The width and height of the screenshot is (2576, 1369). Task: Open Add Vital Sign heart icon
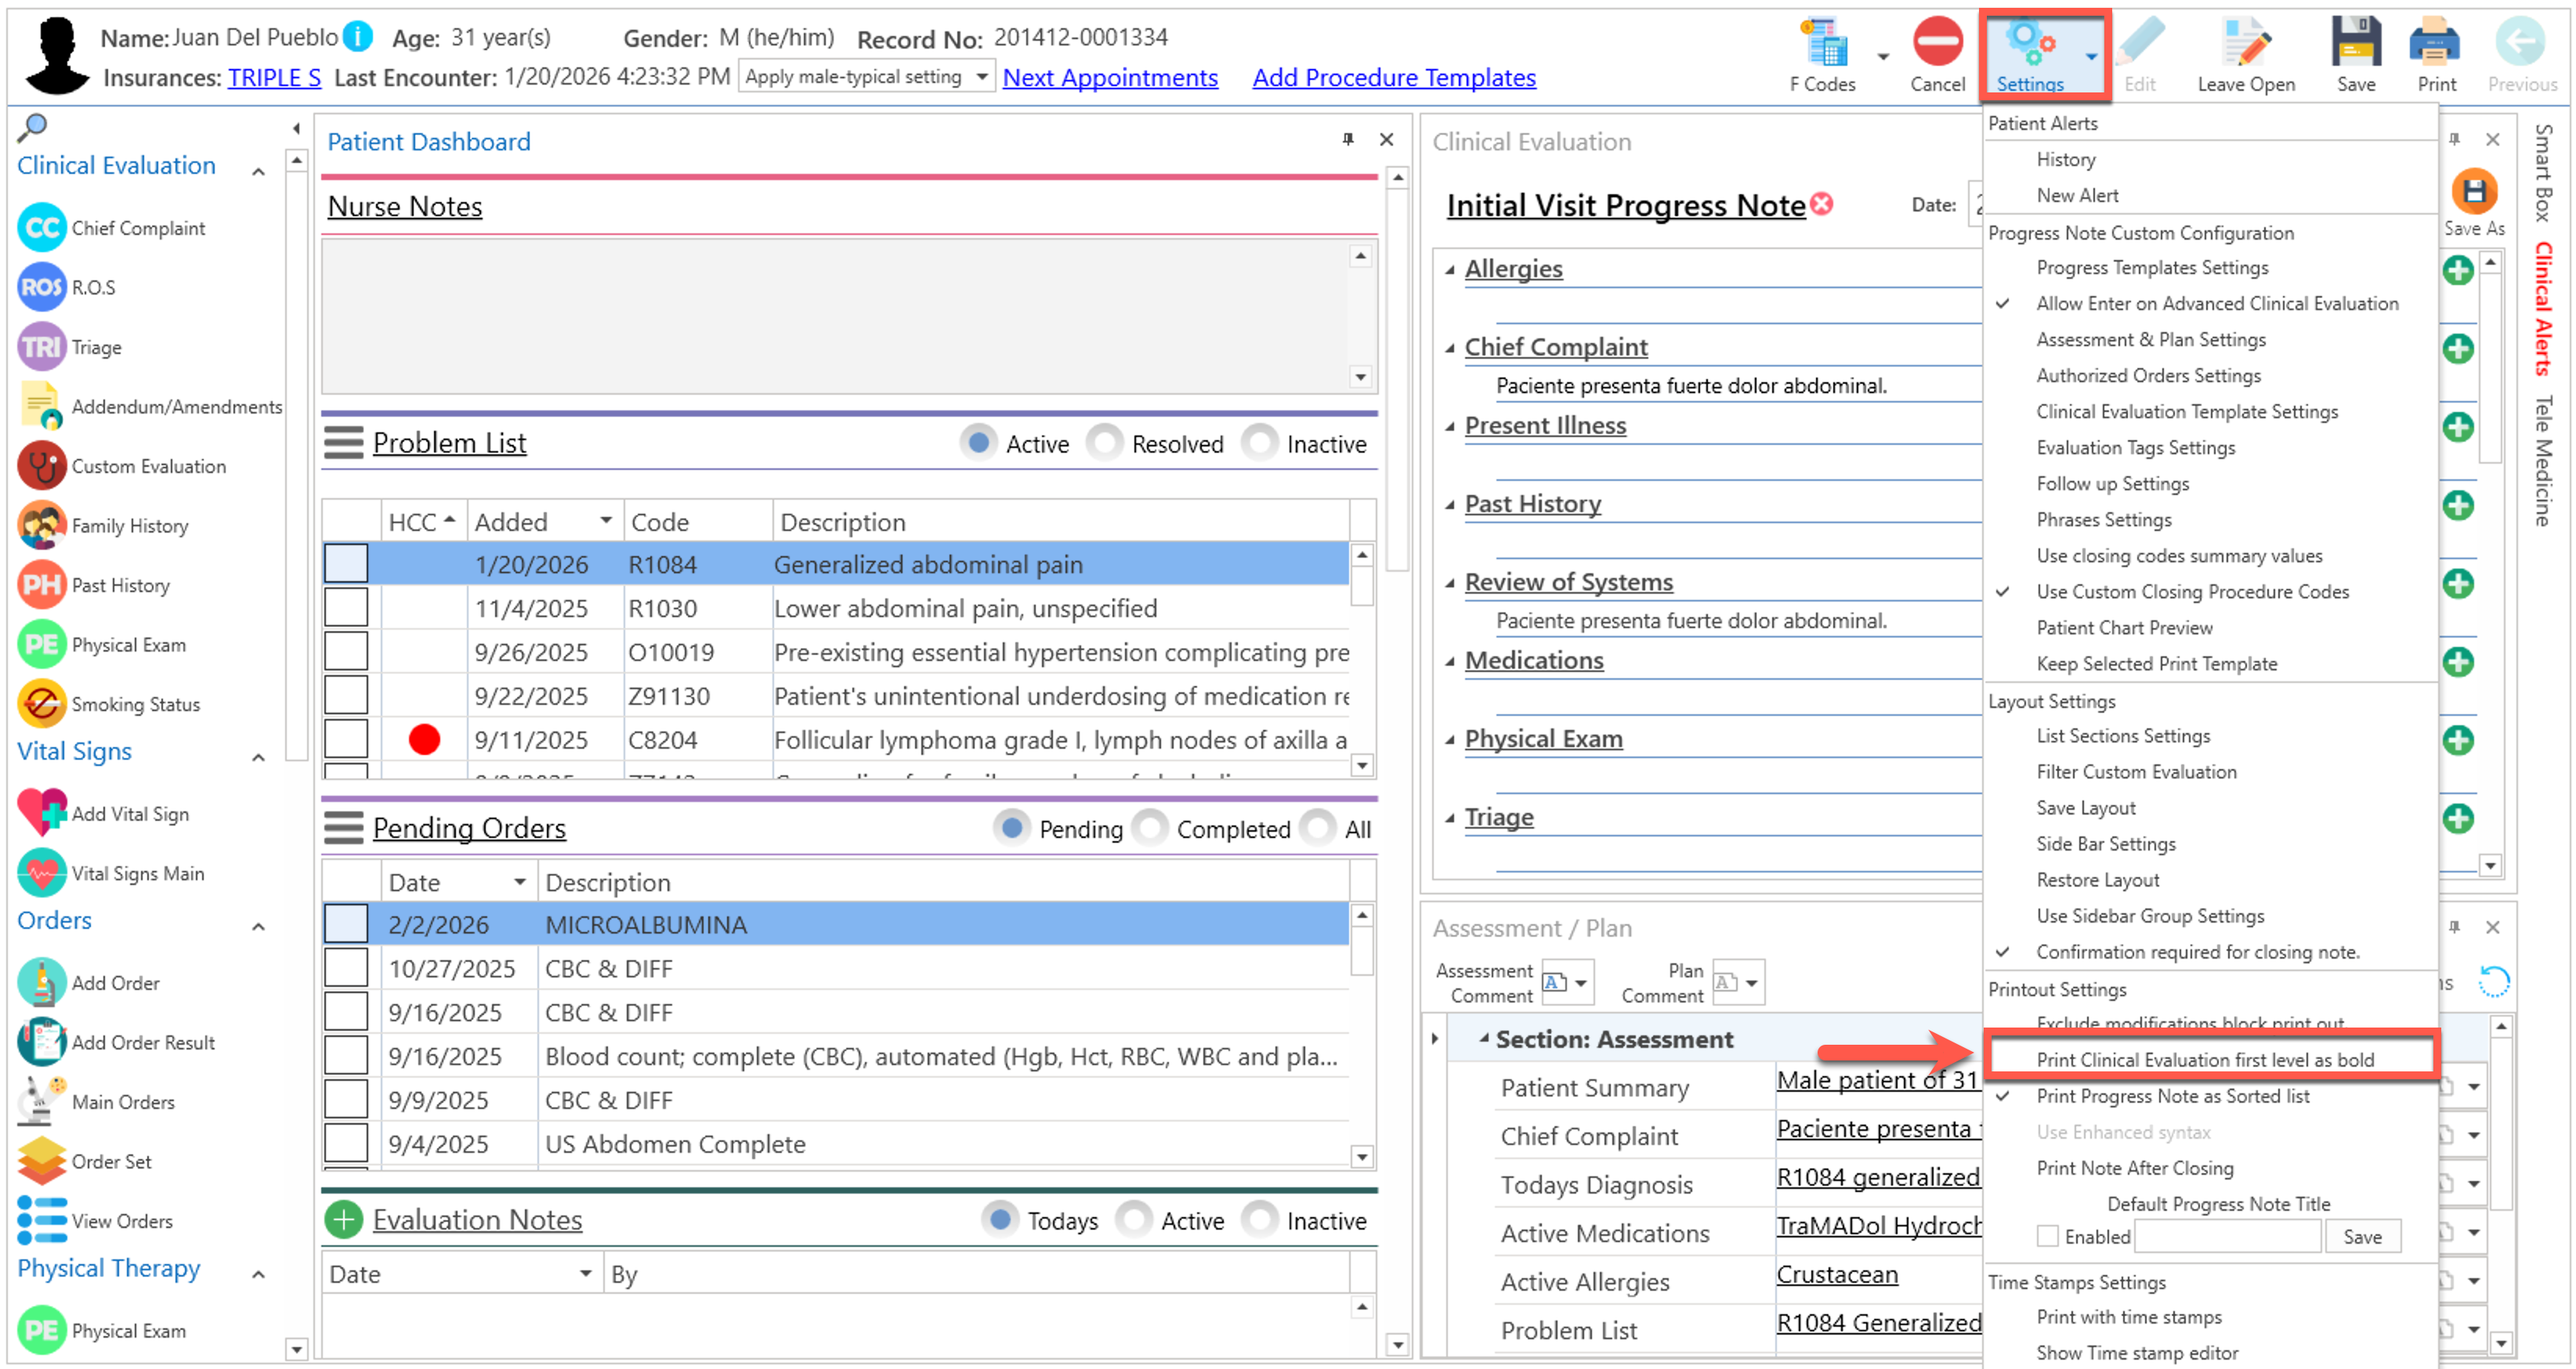[x=41, y=813]
